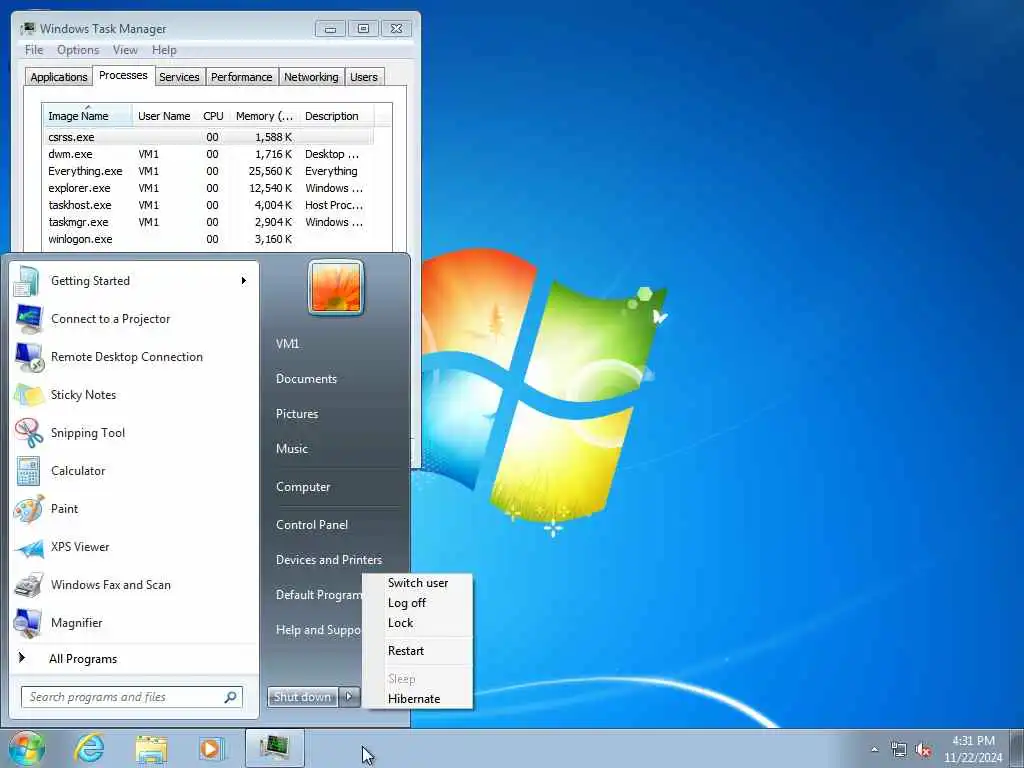Click Show desktop button at taskbar end
This screenshot has height=768, width=1024.
click(x=1018, y=748)
